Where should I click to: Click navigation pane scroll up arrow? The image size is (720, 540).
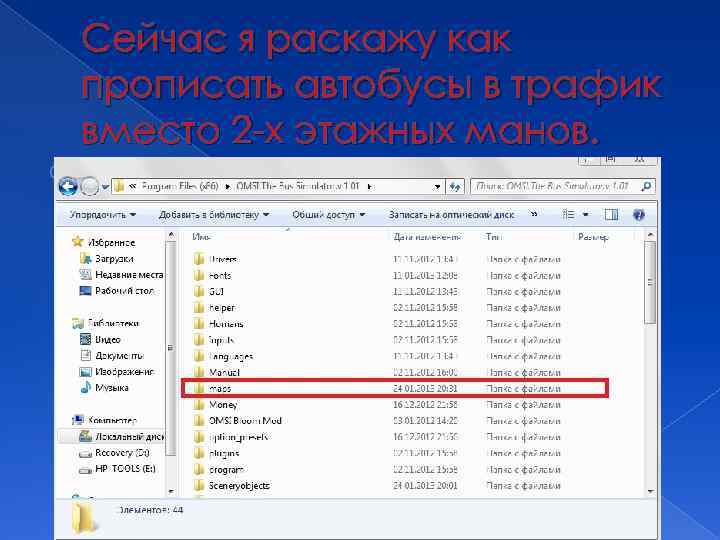pyautogui.click(x=171, y=236)
